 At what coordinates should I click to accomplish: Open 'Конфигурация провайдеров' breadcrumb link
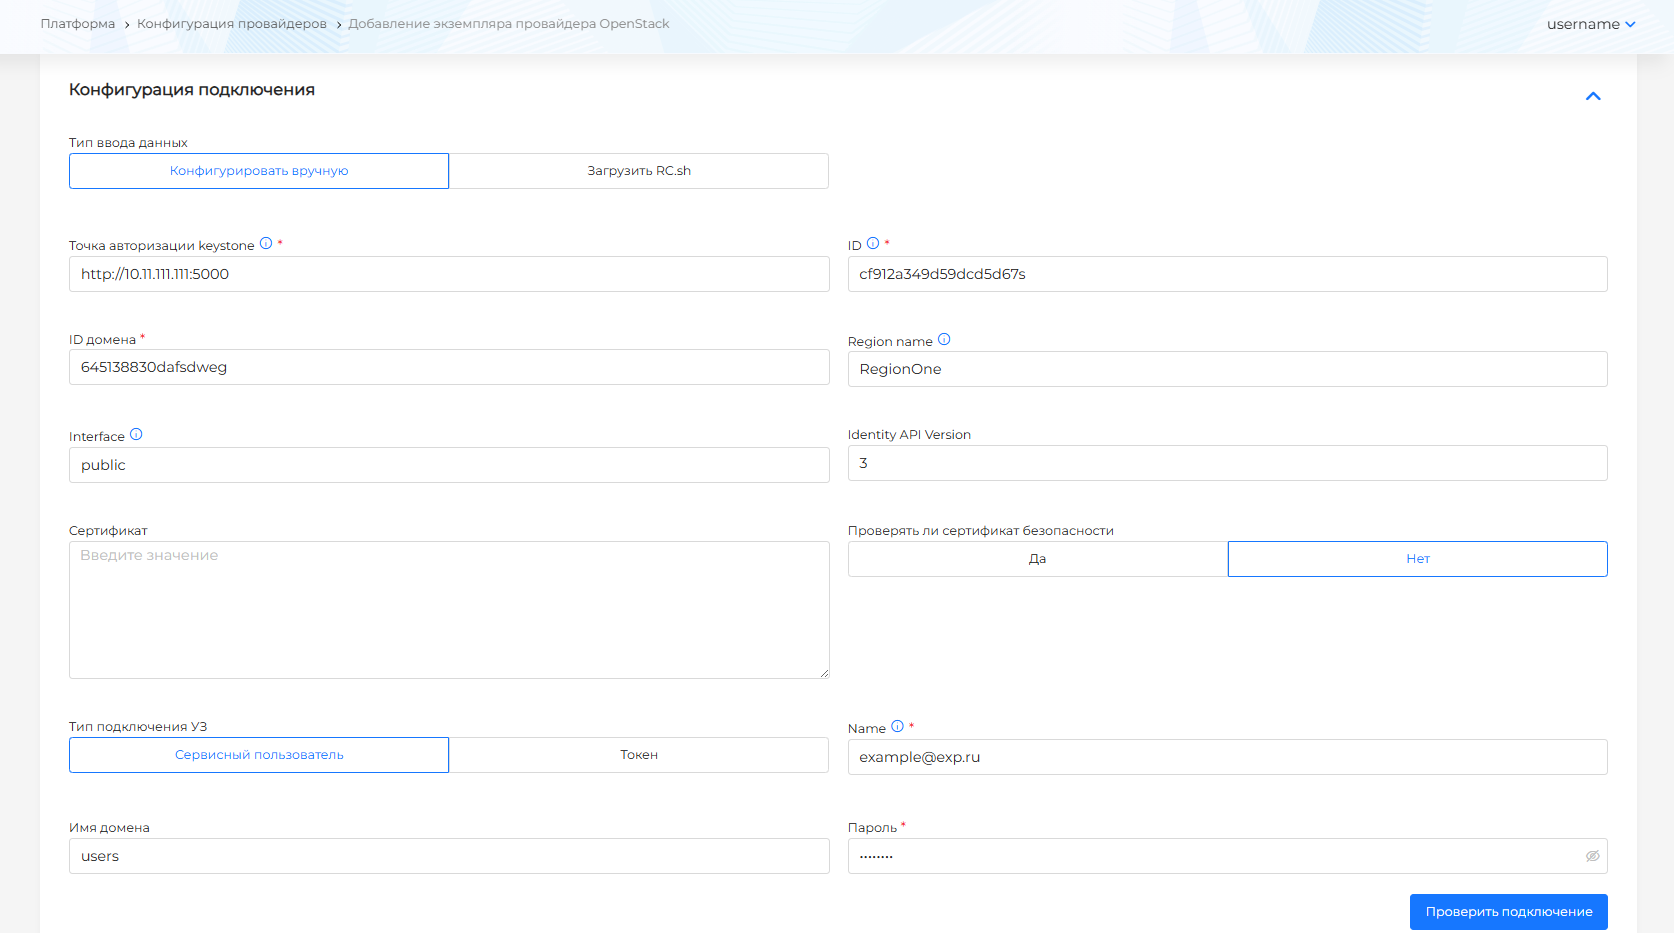pos(232,24)
